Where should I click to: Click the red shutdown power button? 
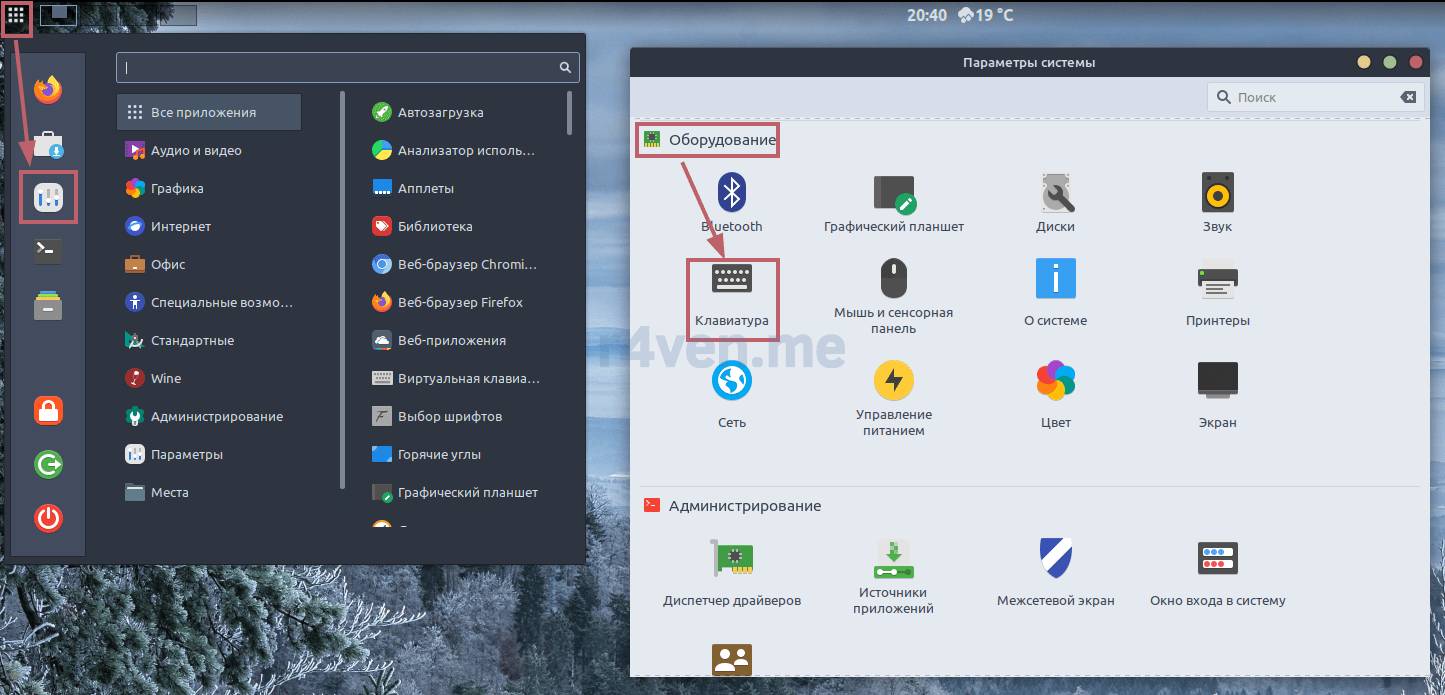pyautogui.click(x=48, y=518)
